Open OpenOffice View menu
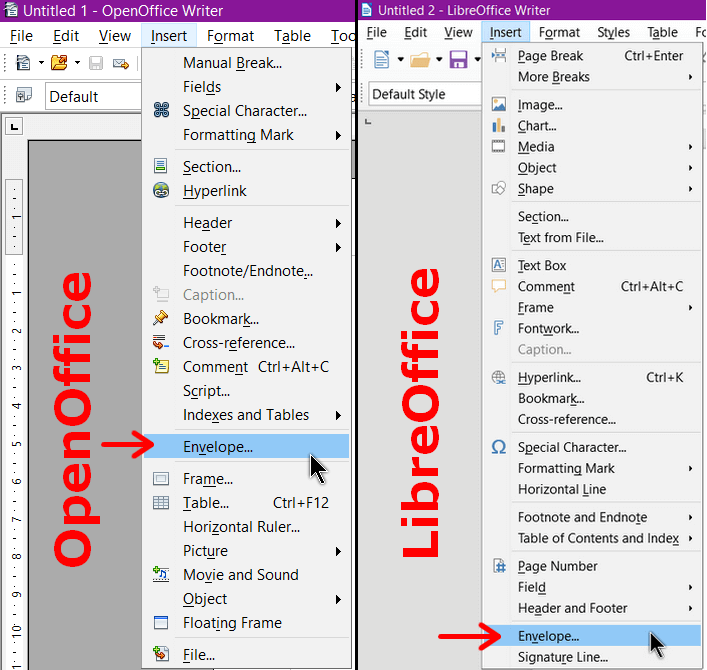Screen dimensions: 707x670 point(115,36)
